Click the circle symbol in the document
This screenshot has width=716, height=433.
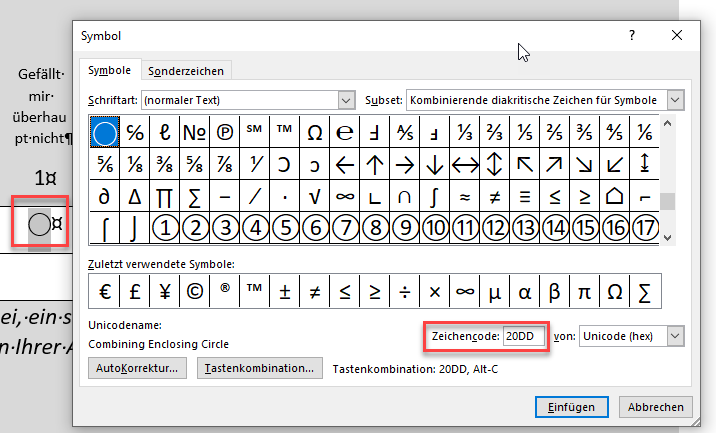pos(39,225)
